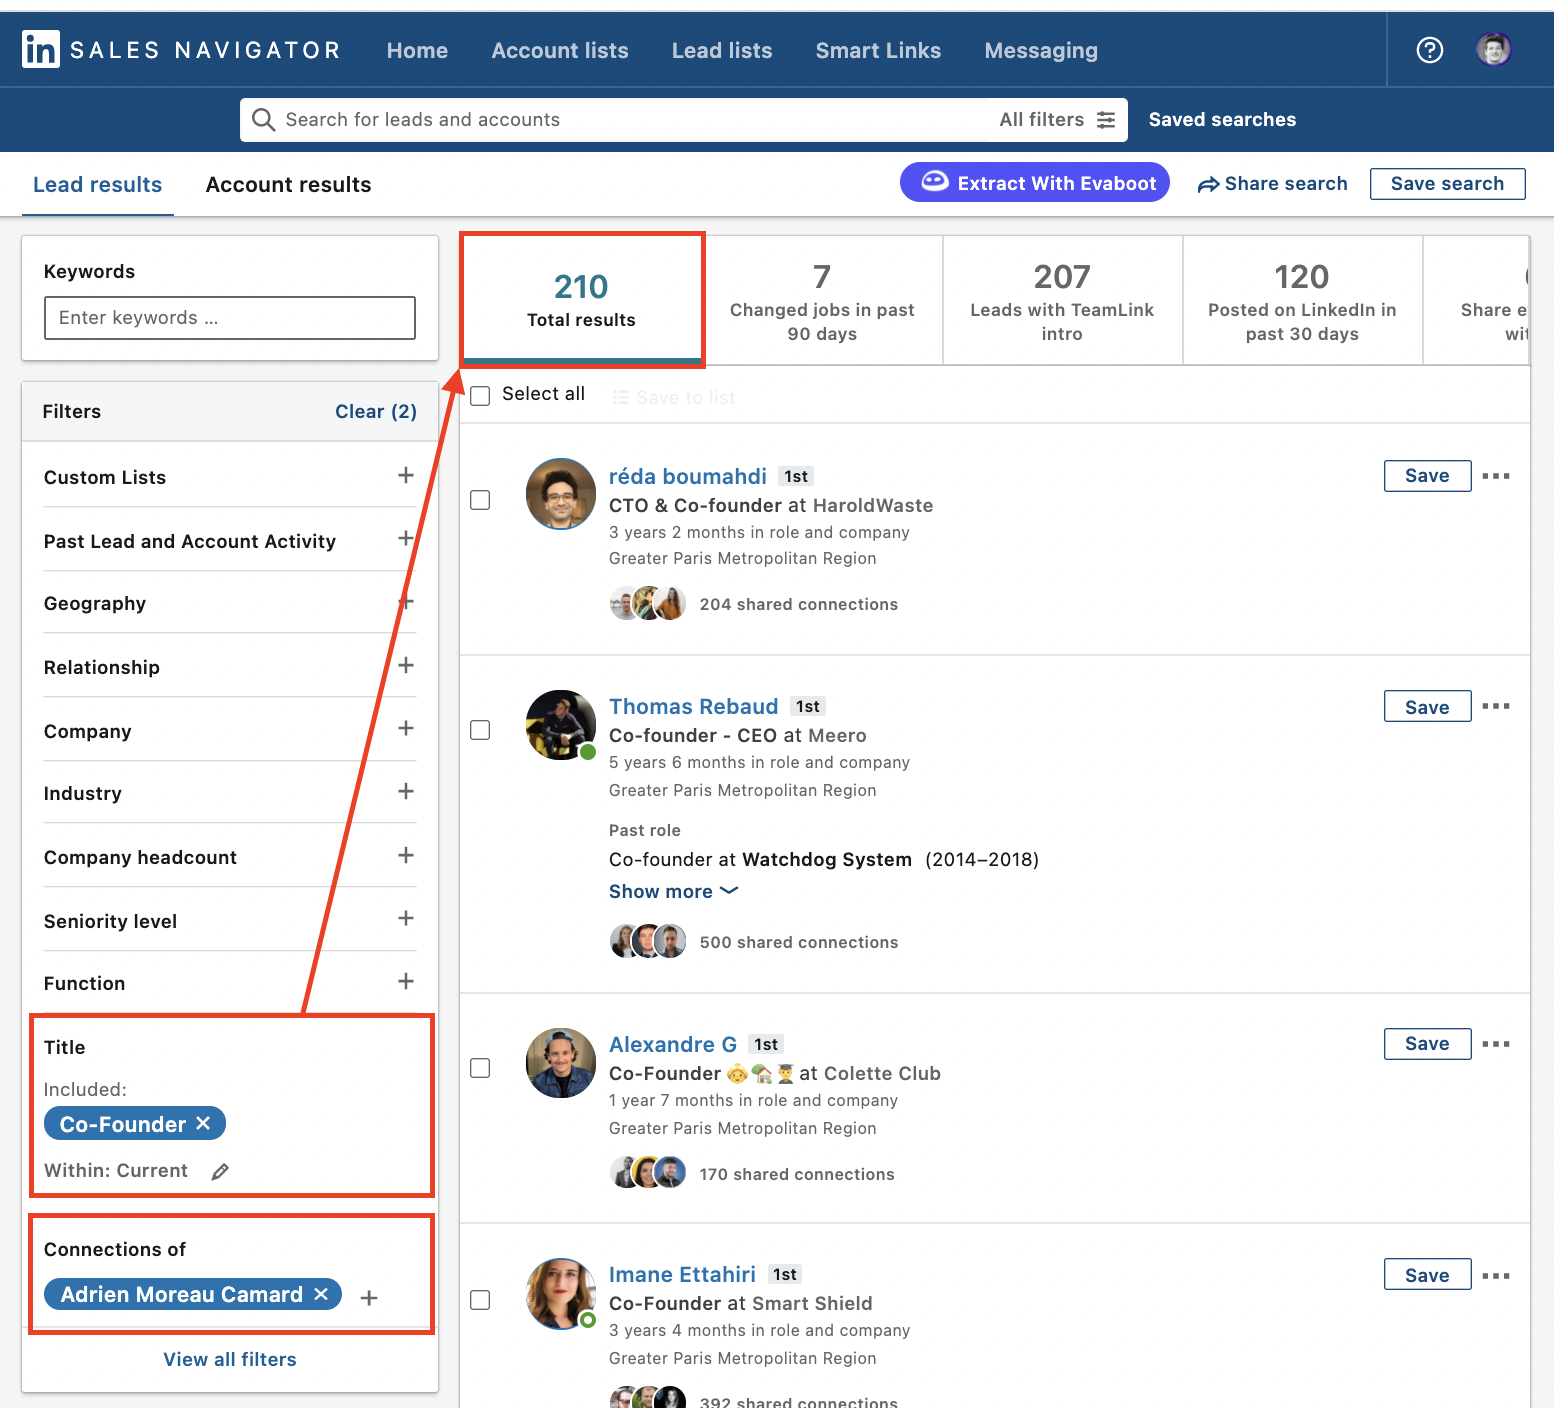Image resolution: width=1554 pixels, height=1408 pixels.
Task: Select Alexandre G's checkbox
Action: [x=480, y=1068]
